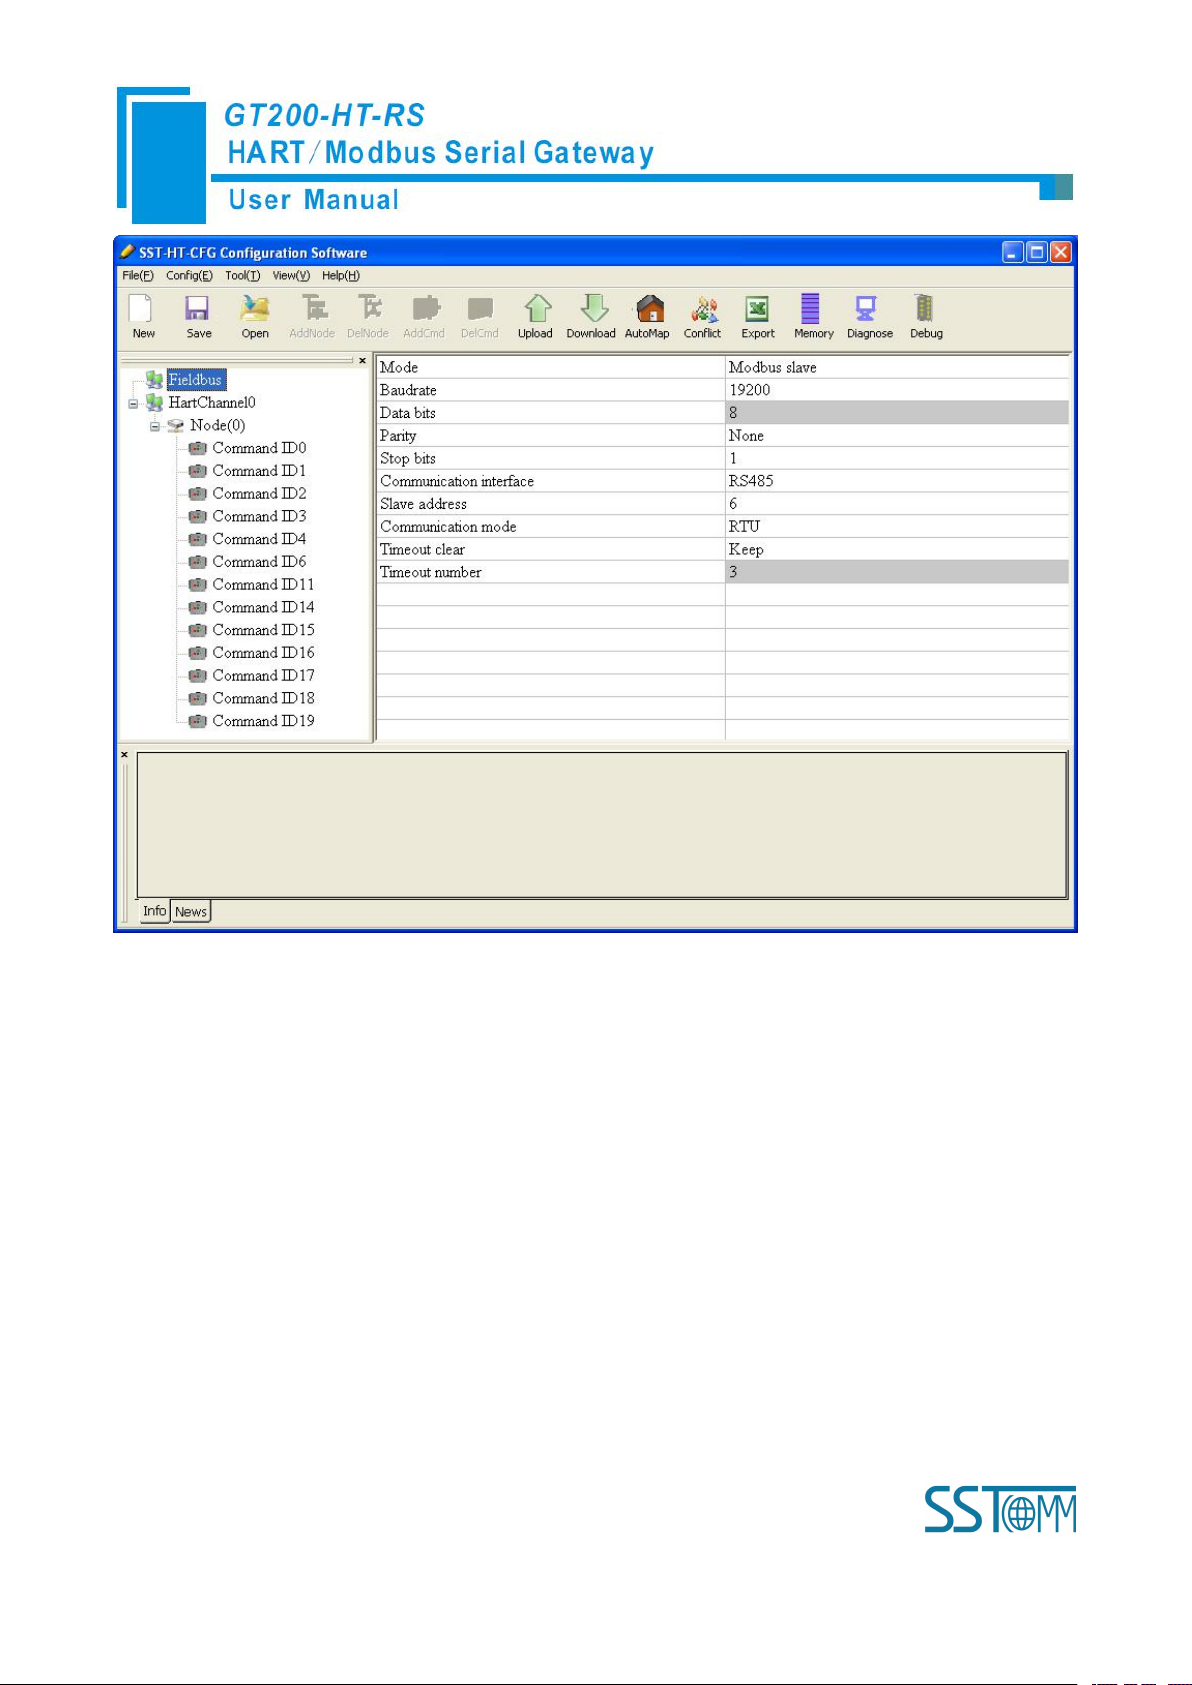
Task: Select Command ID3 in the tree
Action: coord(259,516)
